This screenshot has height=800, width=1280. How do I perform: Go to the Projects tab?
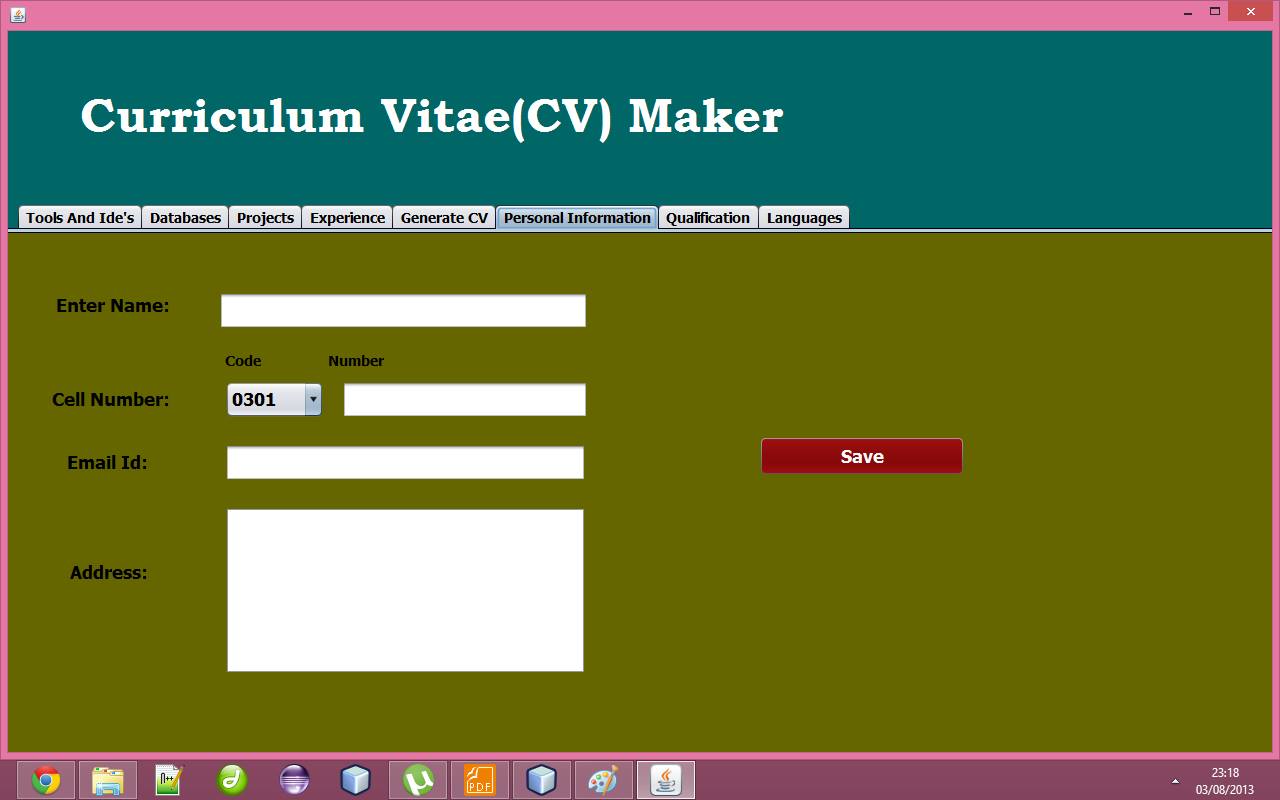pos(265,217)
